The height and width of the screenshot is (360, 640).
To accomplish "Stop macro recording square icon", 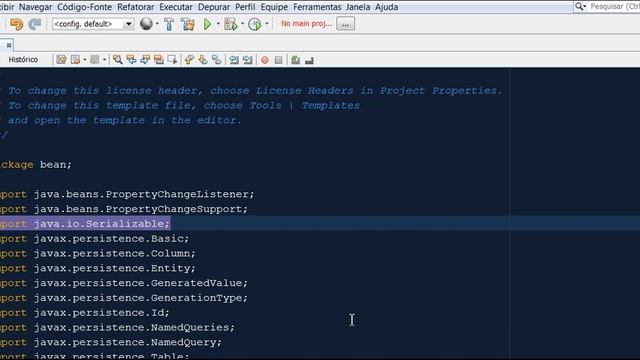I will [x=278, y=60].
